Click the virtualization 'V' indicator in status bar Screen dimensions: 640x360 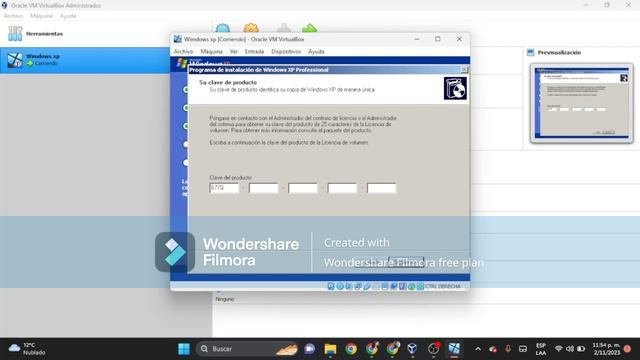point(402,286)
